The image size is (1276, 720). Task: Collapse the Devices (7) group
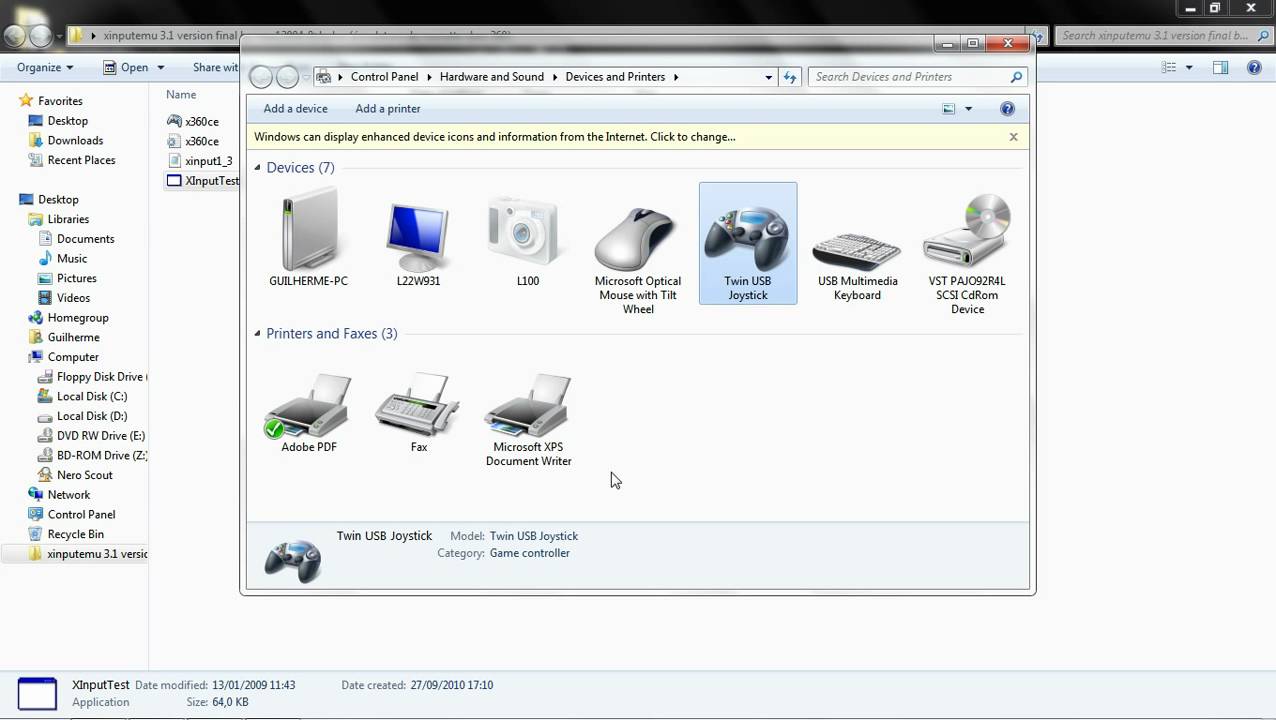257,168
